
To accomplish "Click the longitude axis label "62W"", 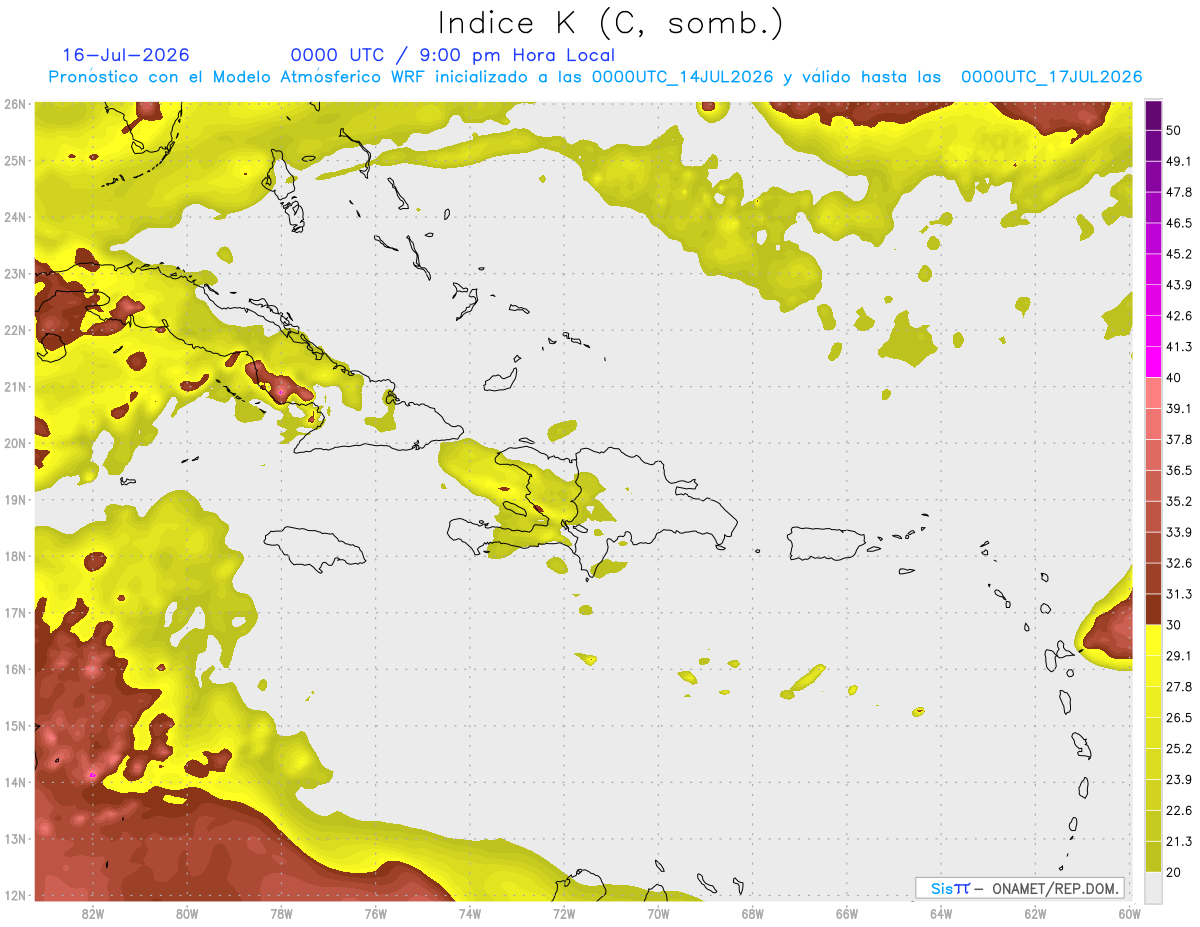I will [x=1035, y=913].
